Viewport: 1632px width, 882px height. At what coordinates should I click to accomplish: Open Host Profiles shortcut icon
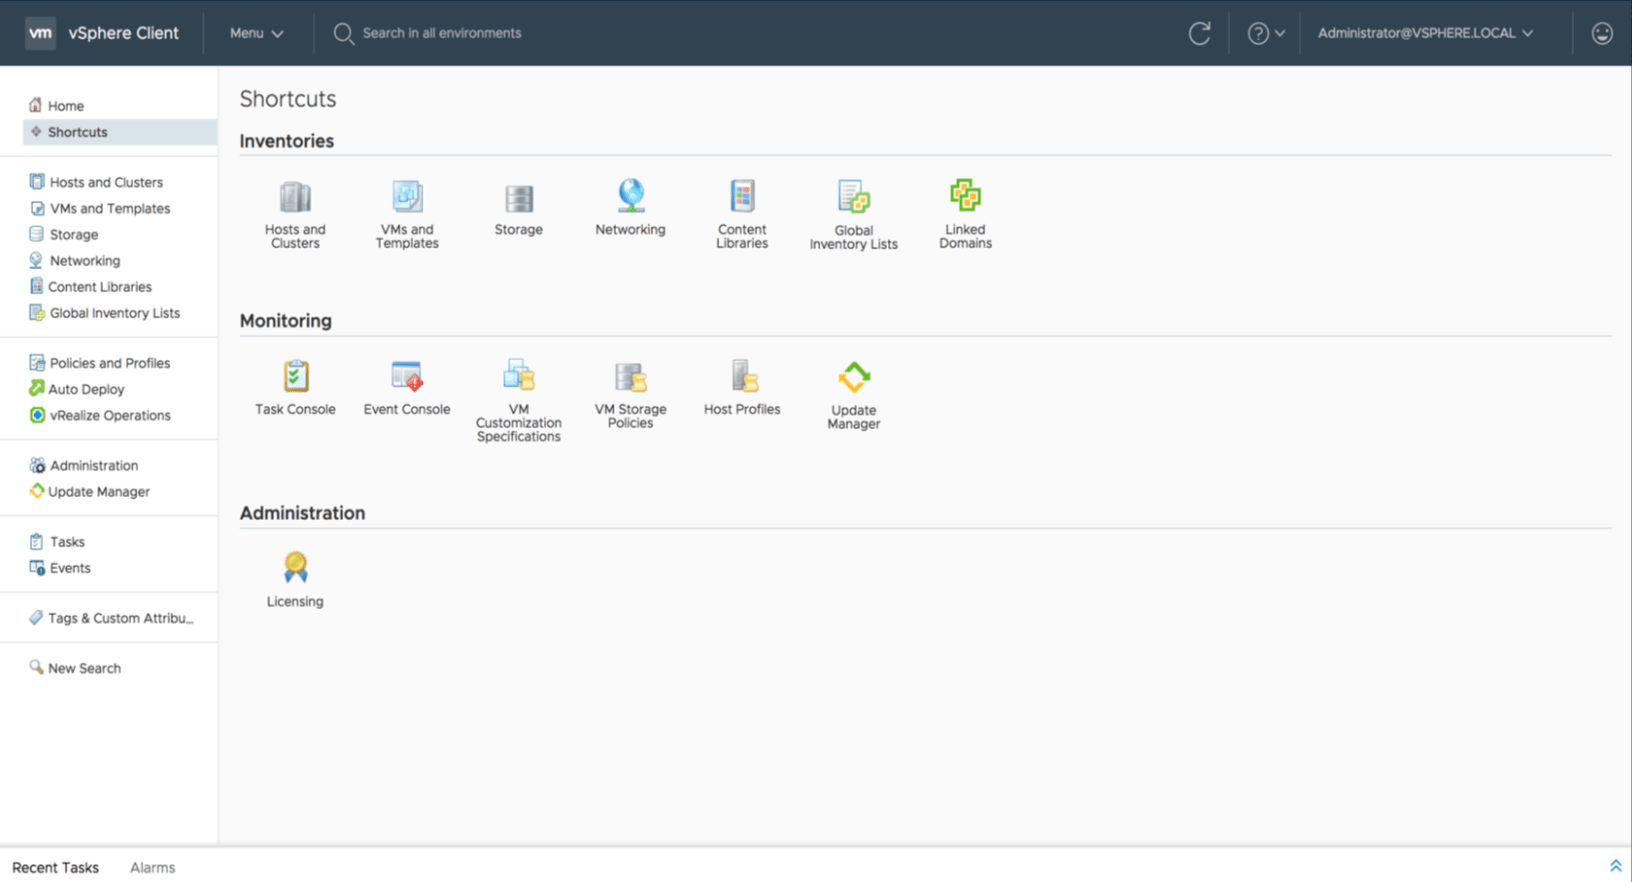point(742,376)
